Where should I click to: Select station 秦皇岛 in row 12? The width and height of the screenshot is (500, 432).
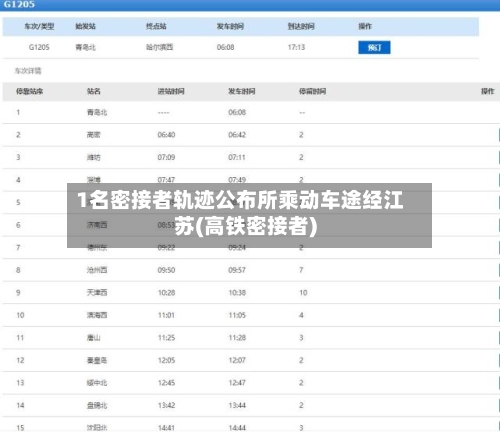click(97, 360)
